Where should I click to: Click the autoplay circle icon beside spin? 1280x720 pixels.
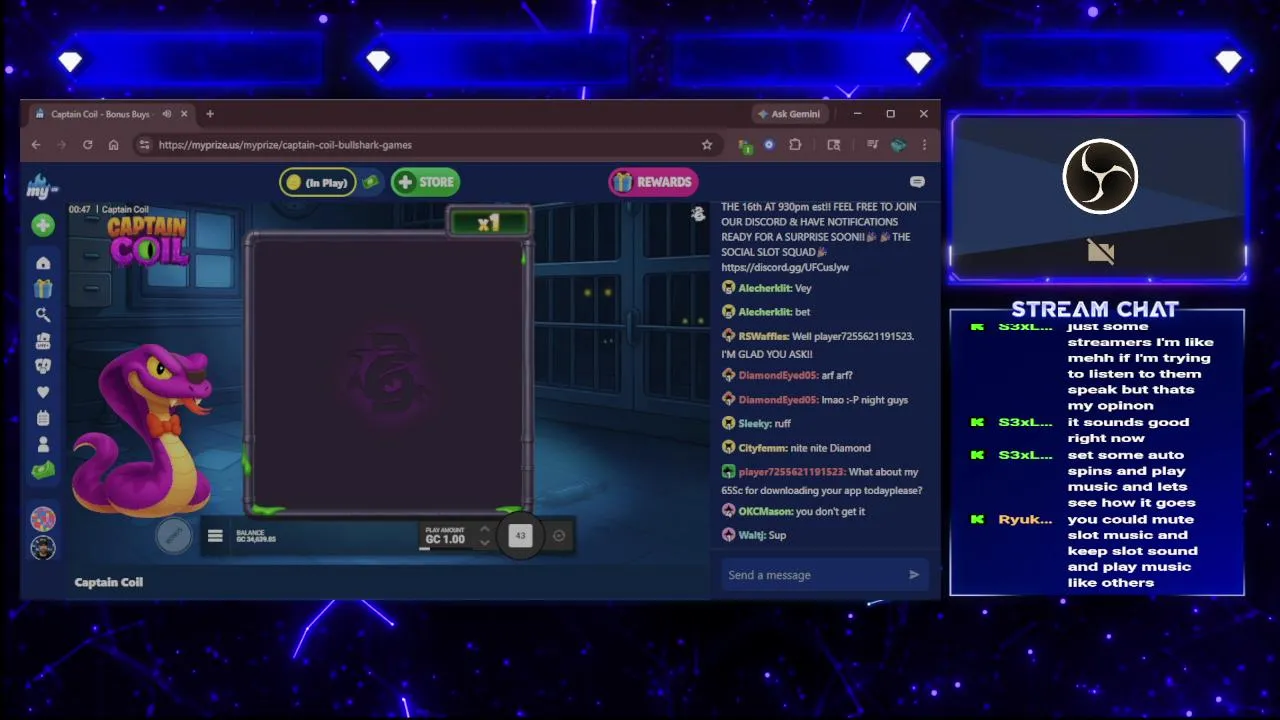pyautogui.click(x=559, y=536)
